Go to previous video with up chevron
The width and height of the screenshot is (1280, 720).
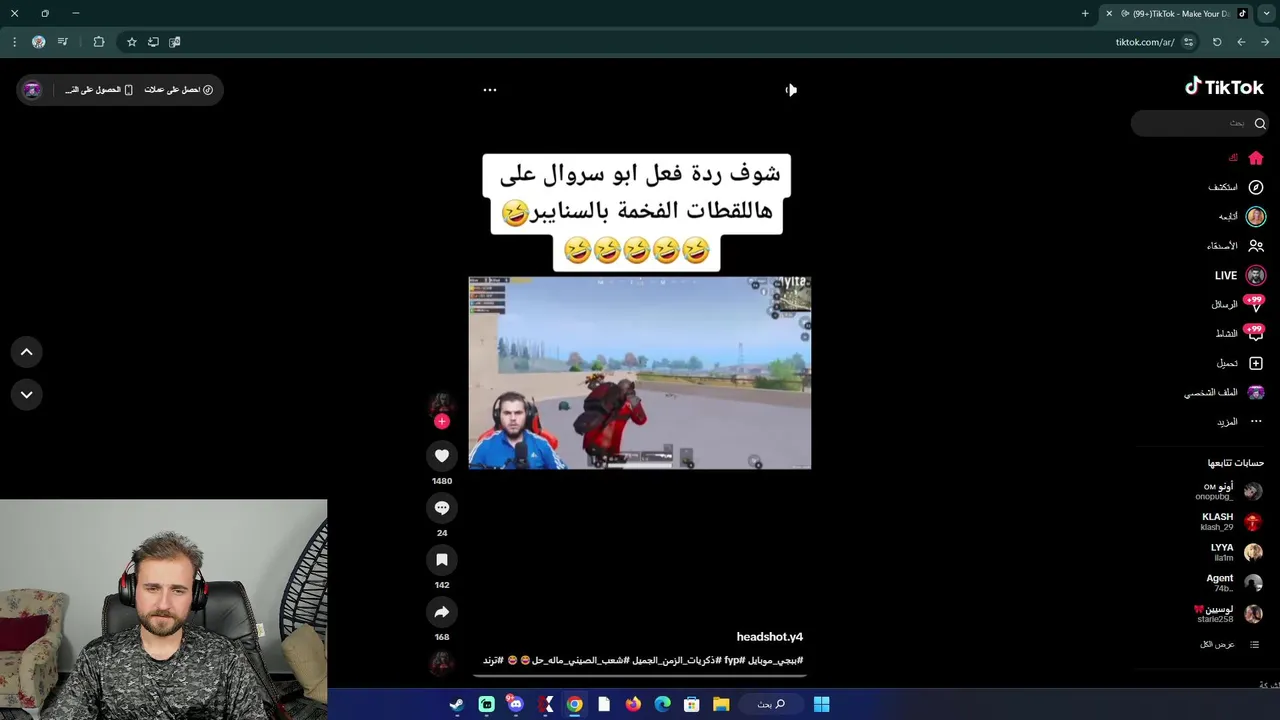click(x=27, y=352)
